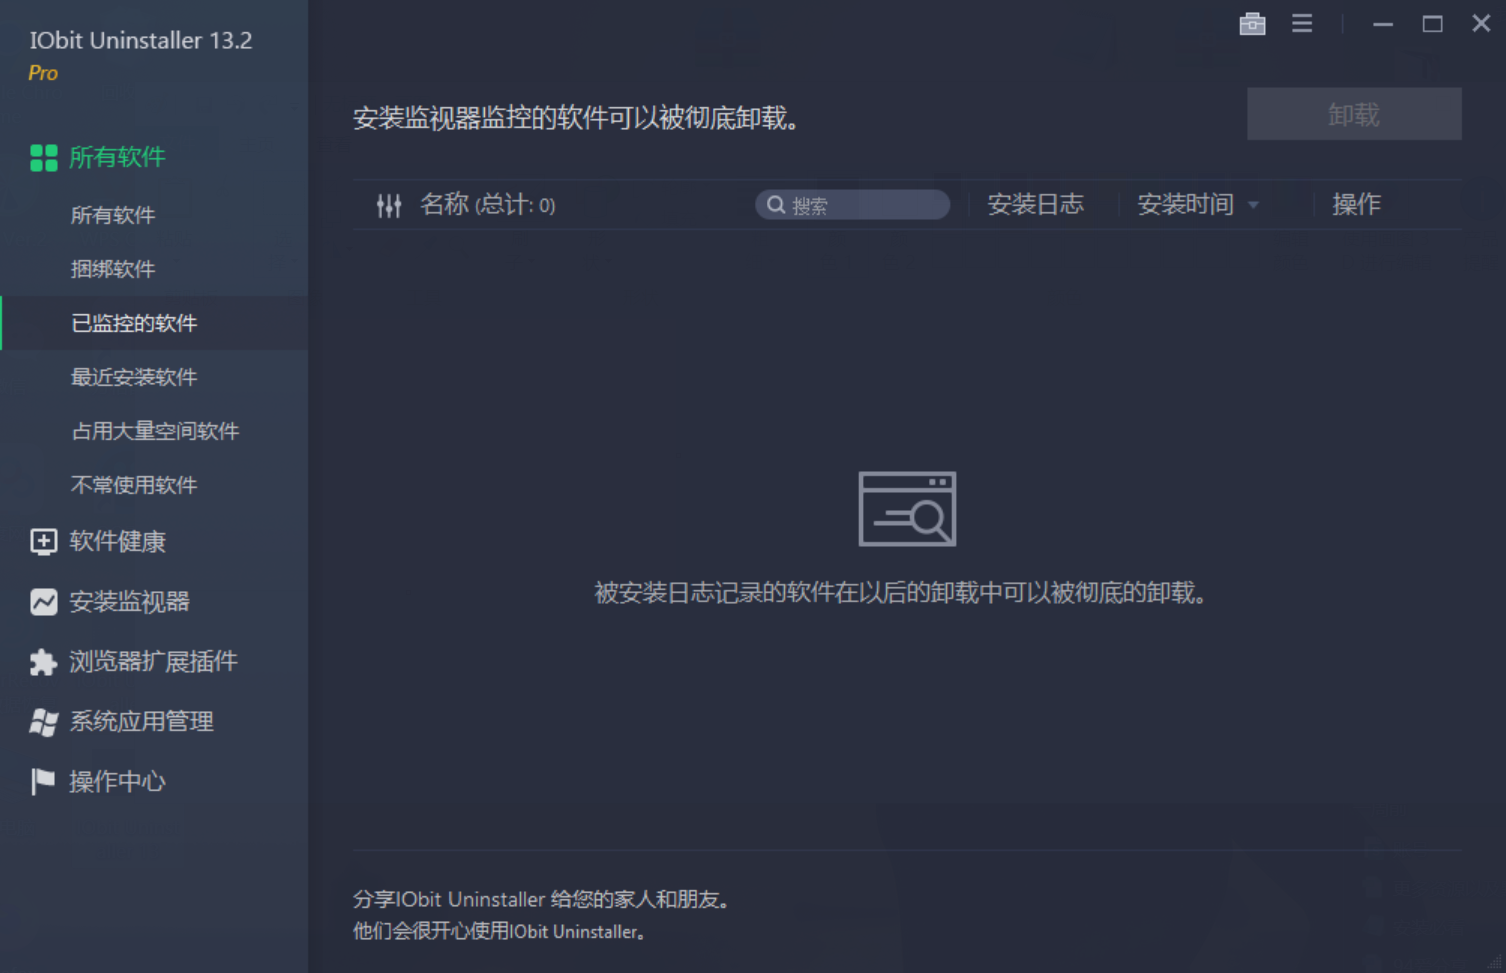Click the 浏览器扩展插件 puzzle icon
Screen dimensions: 1506x973
(x=44, y=661)
